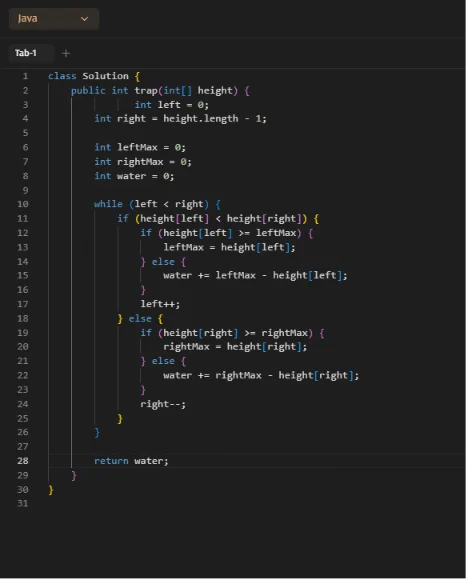Click 'water += rightMax - height[right];' line
The image size is (466, 579).
click(x=261, y=376)
